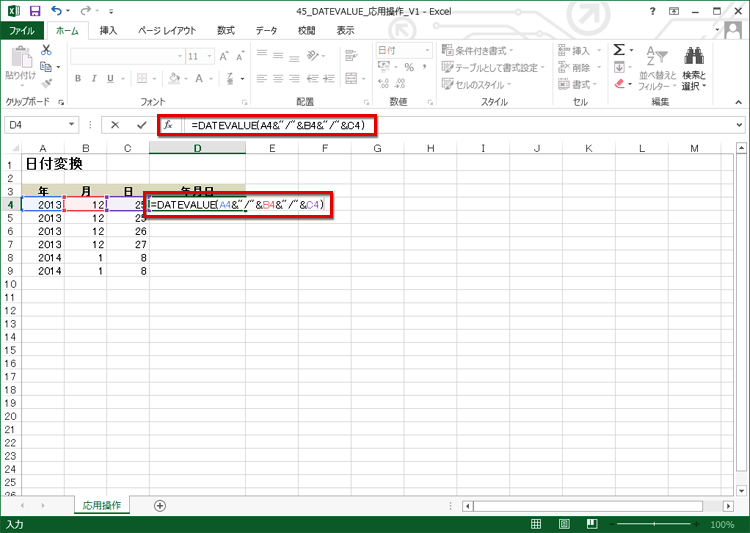Image resolution: width=750 pixels, height=533 pixels.
Task: Switch to the 表示 ribbon tab
Action: click(345, 31)
